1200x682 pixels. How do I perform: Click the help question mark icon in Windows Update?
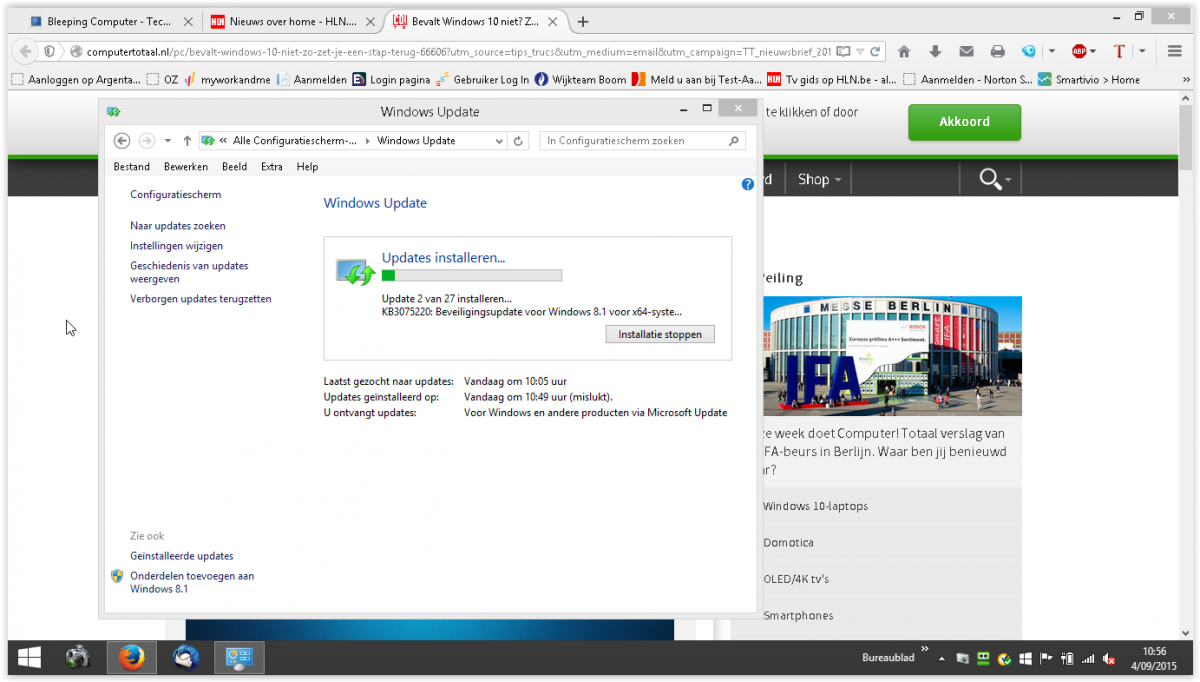point(747,185)
